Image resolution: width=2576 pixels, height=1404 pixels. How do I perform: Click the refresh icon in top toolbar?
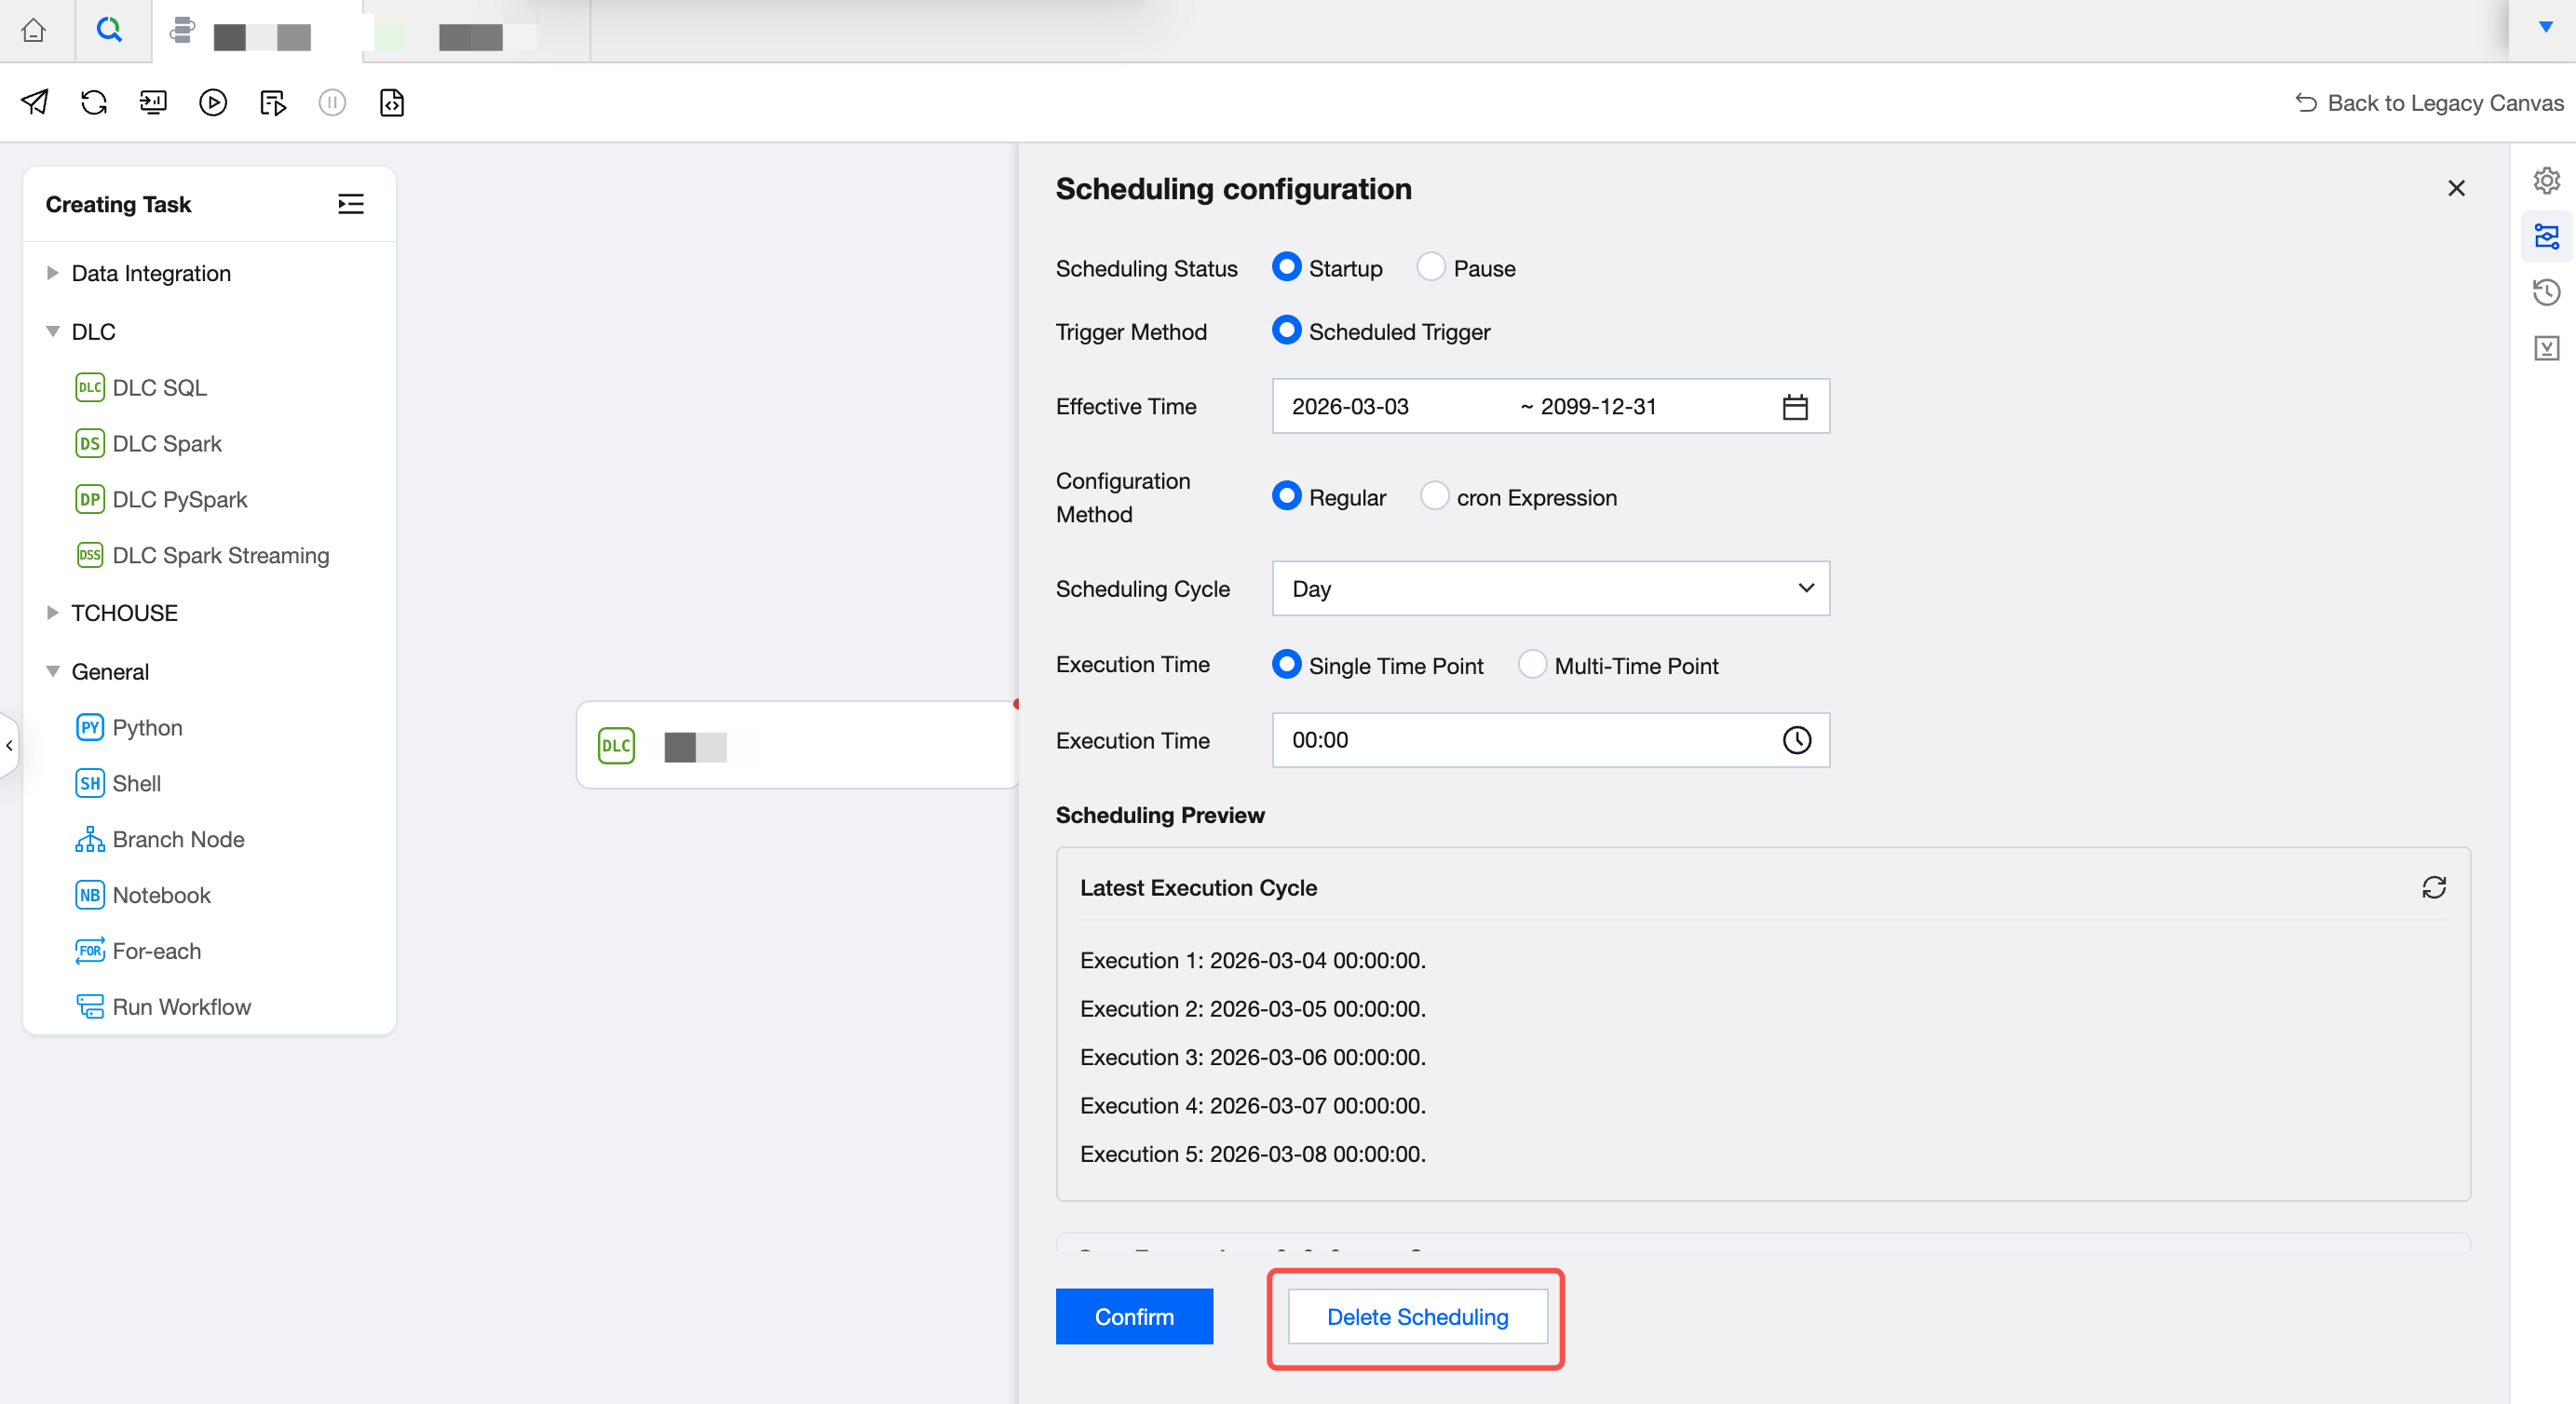[x=94, y=102]
